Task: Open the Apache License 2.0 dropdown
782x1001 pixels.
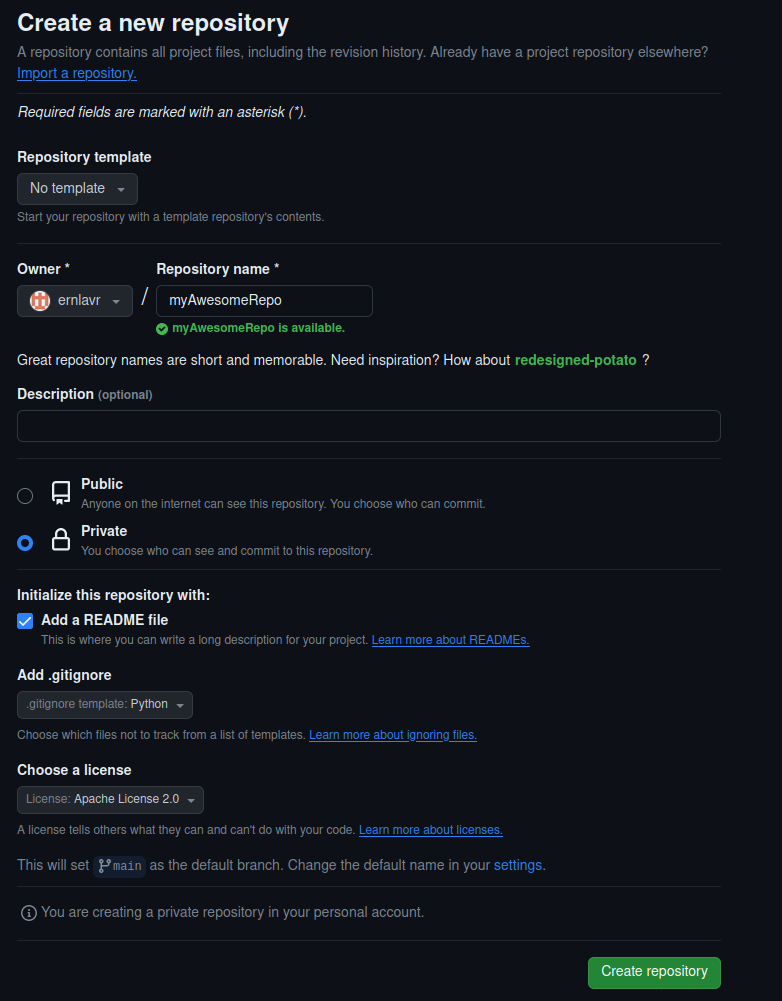Action: click(x=110, y=799)
